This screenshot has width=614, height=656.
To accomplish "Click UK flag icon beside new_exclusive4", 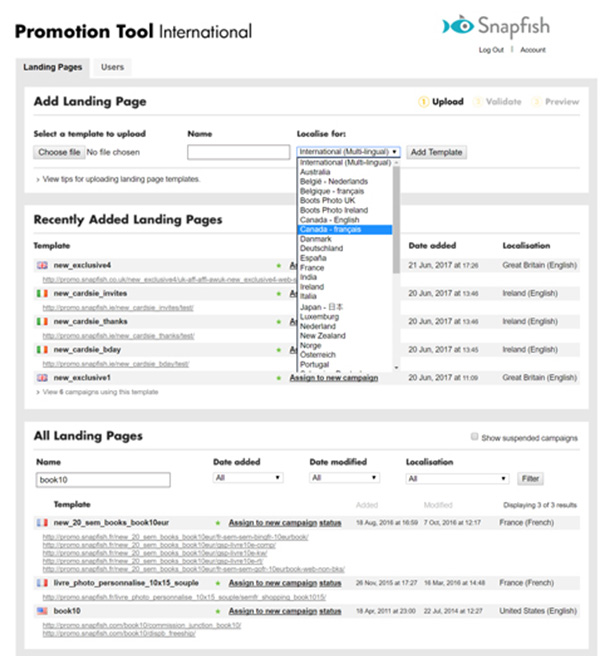I will (42, 265).
